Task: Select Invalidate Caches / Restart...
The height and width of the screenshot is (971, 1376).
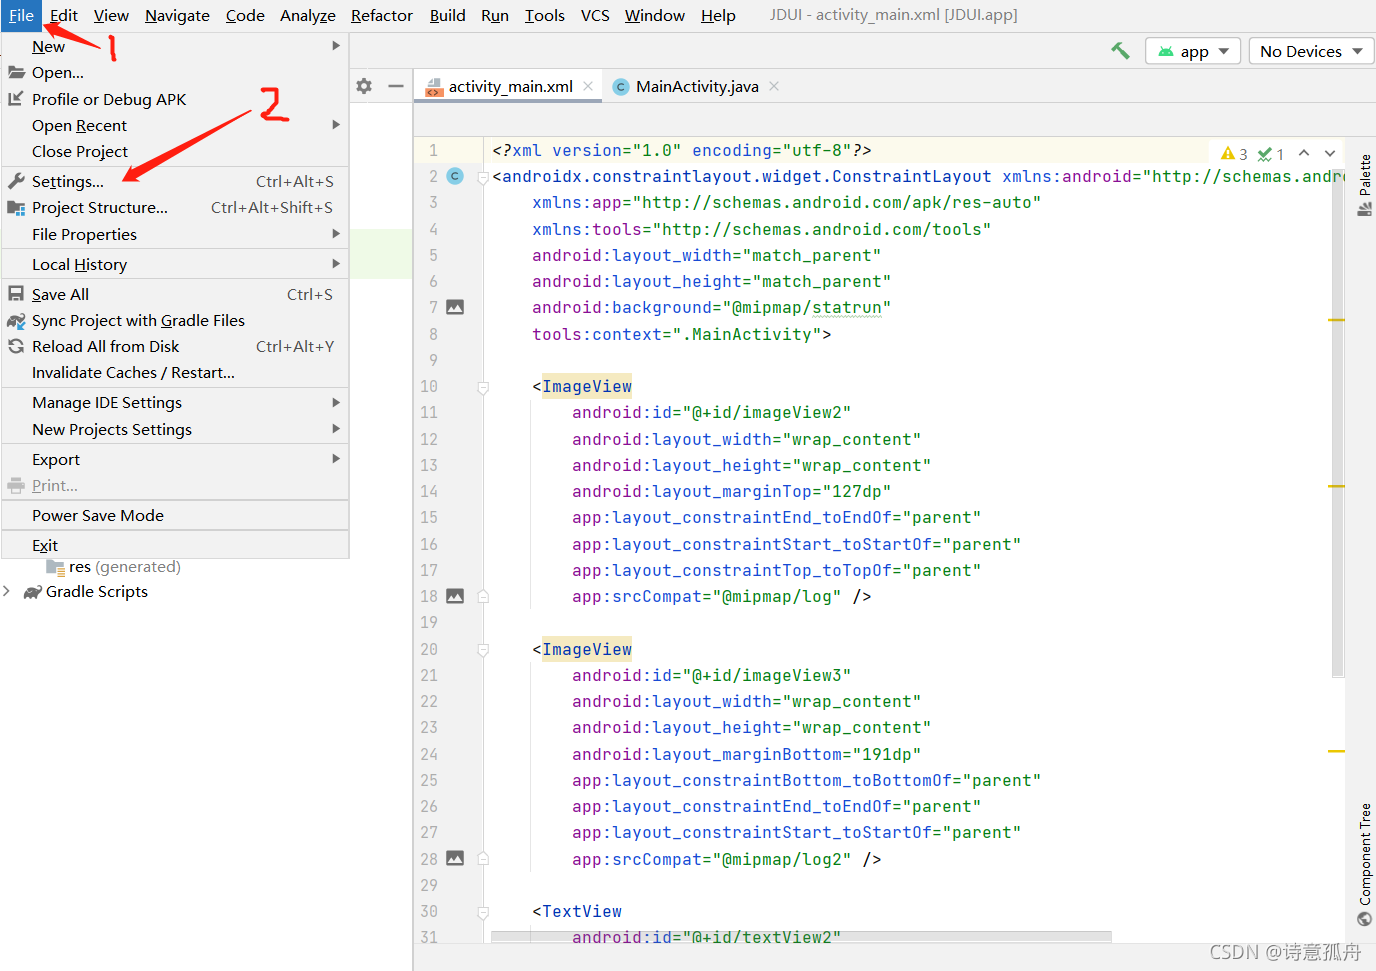Action: point(175,372)
